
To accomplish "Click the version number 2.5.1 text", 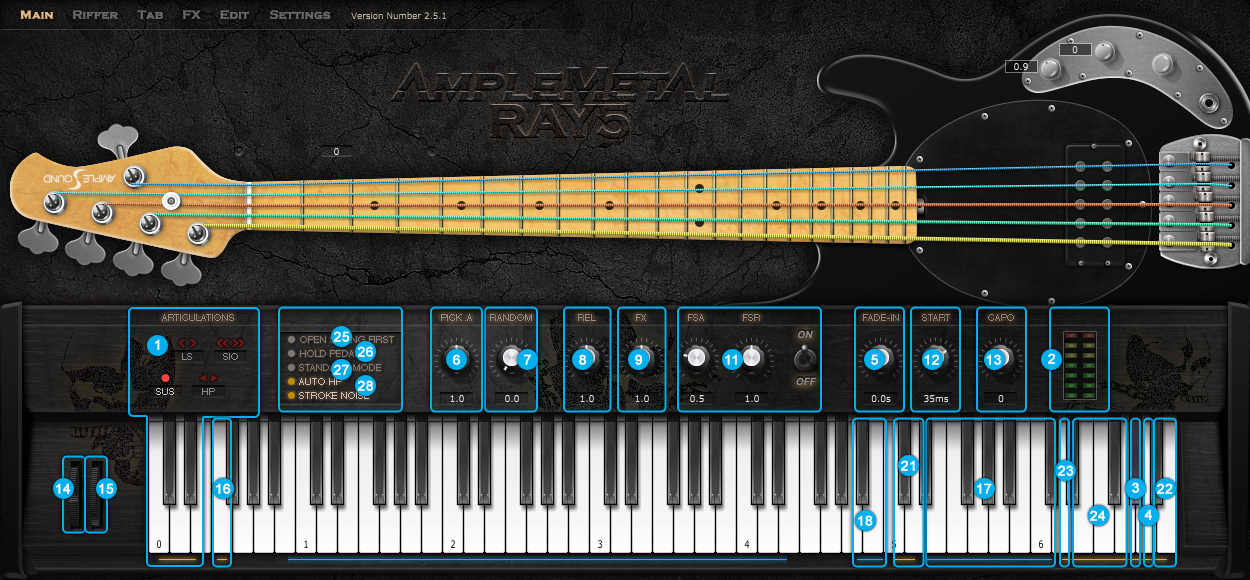I will (399, 16).
